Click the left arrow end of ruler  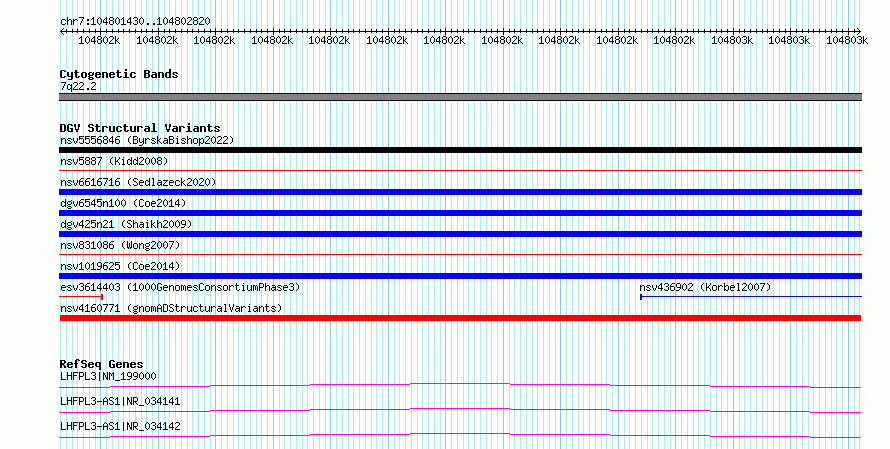click(x=62, y=32)
